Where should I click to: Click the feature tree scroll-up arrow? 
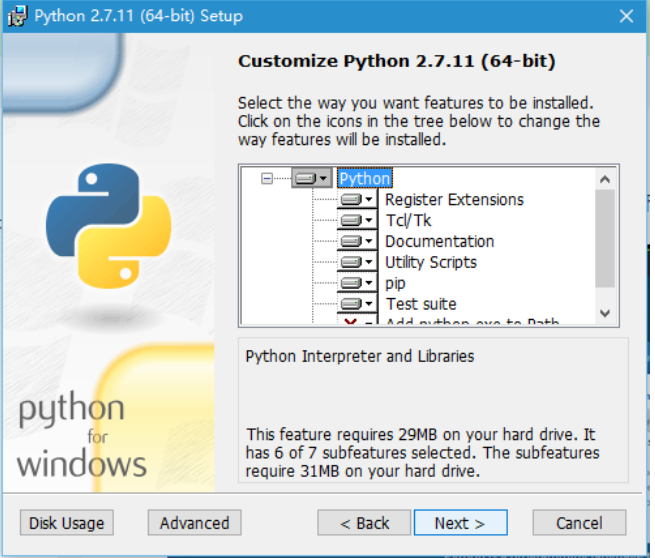605,179
